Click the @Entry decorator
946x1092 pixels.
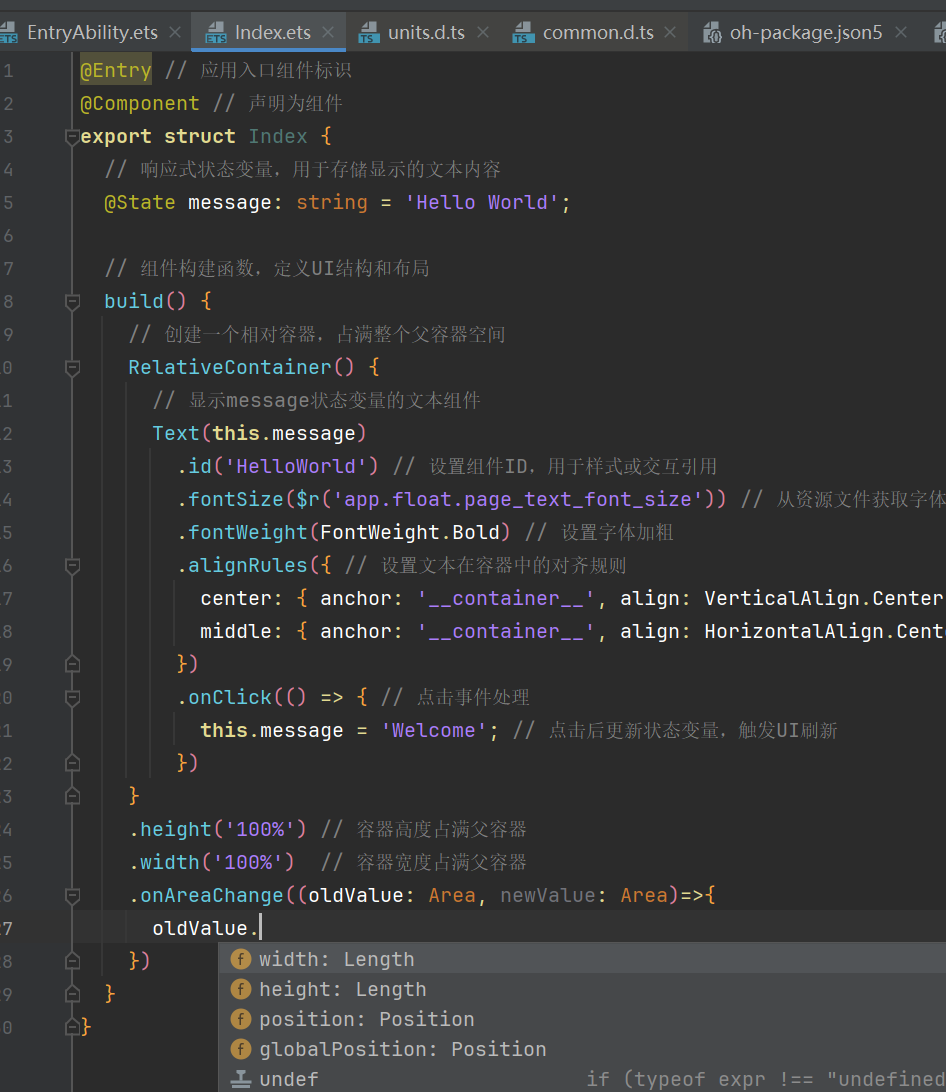point(116,70)
